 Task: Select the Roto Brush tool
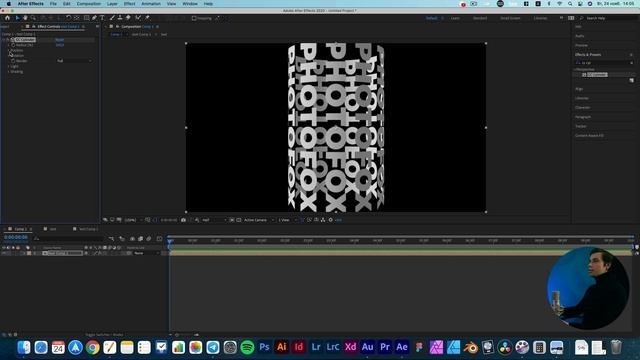(138, 18)
